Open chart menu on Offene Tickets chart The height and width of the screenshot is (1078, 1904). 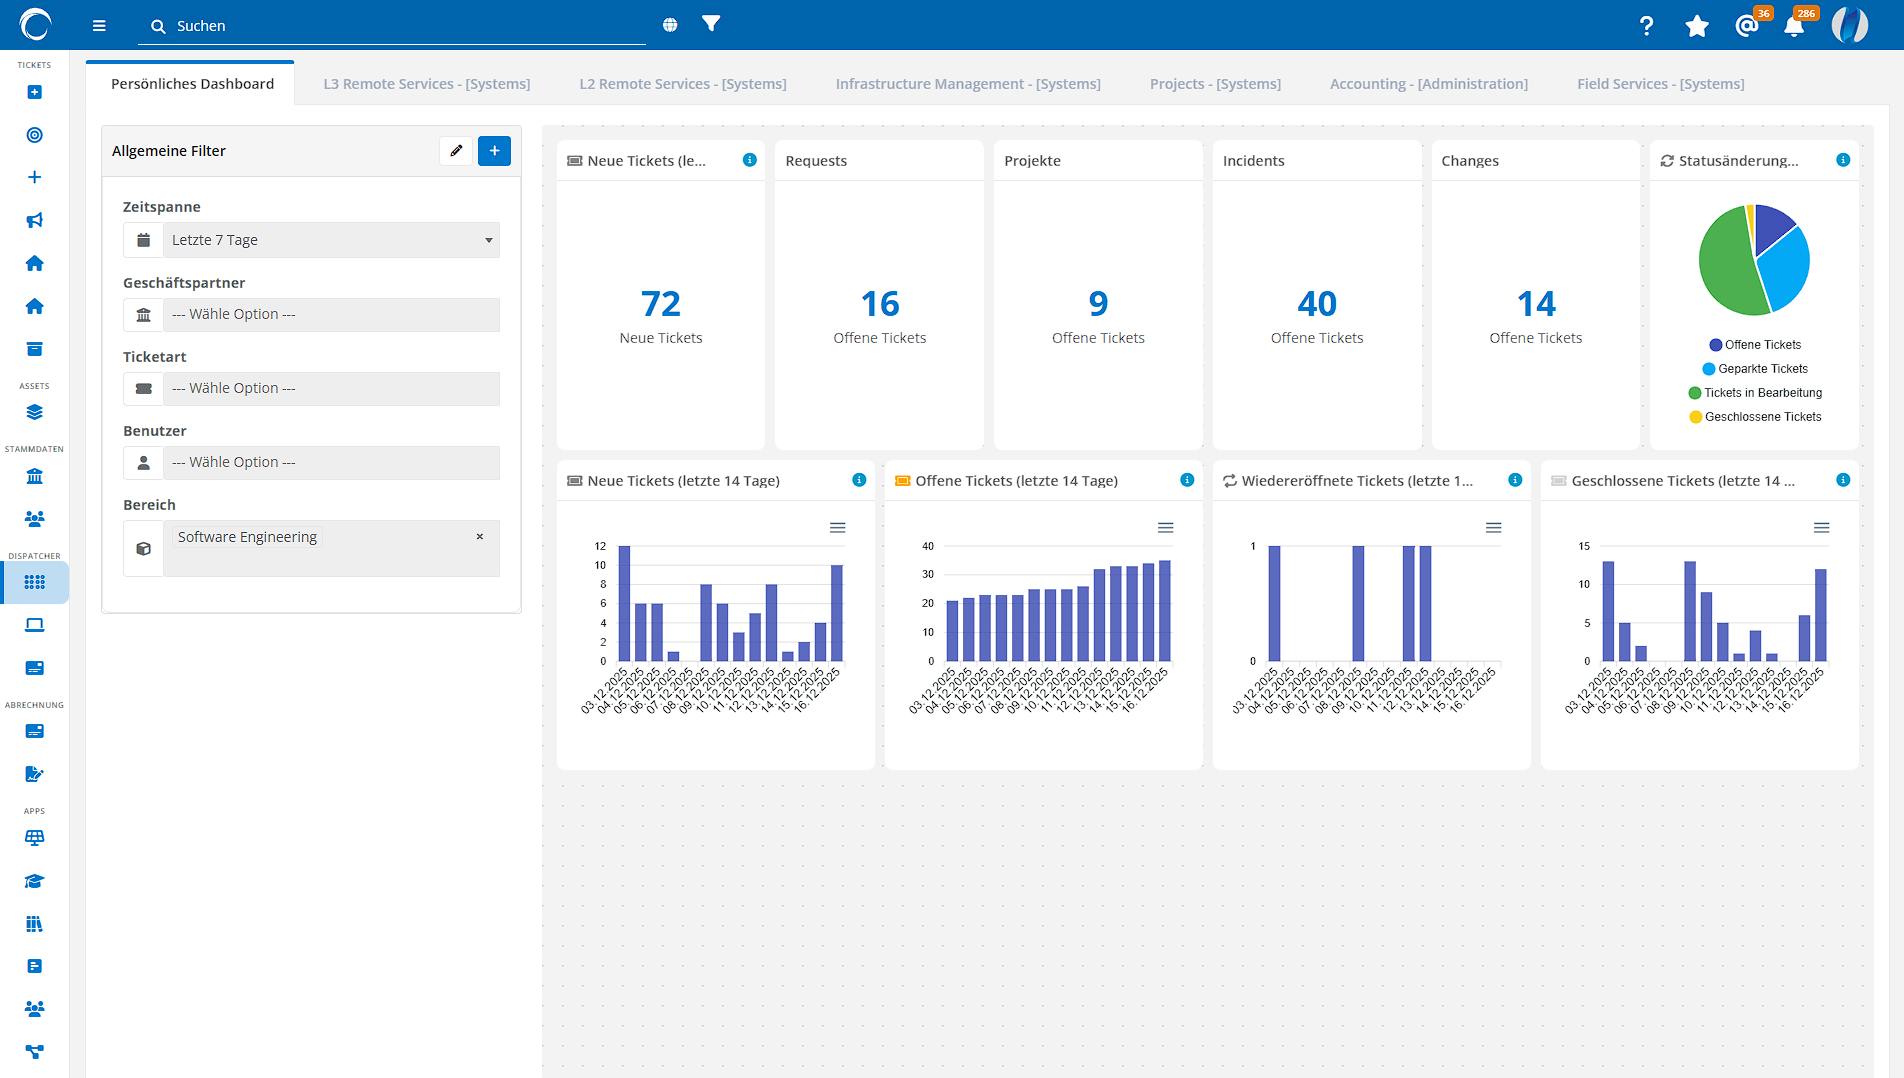(1165, 528)
